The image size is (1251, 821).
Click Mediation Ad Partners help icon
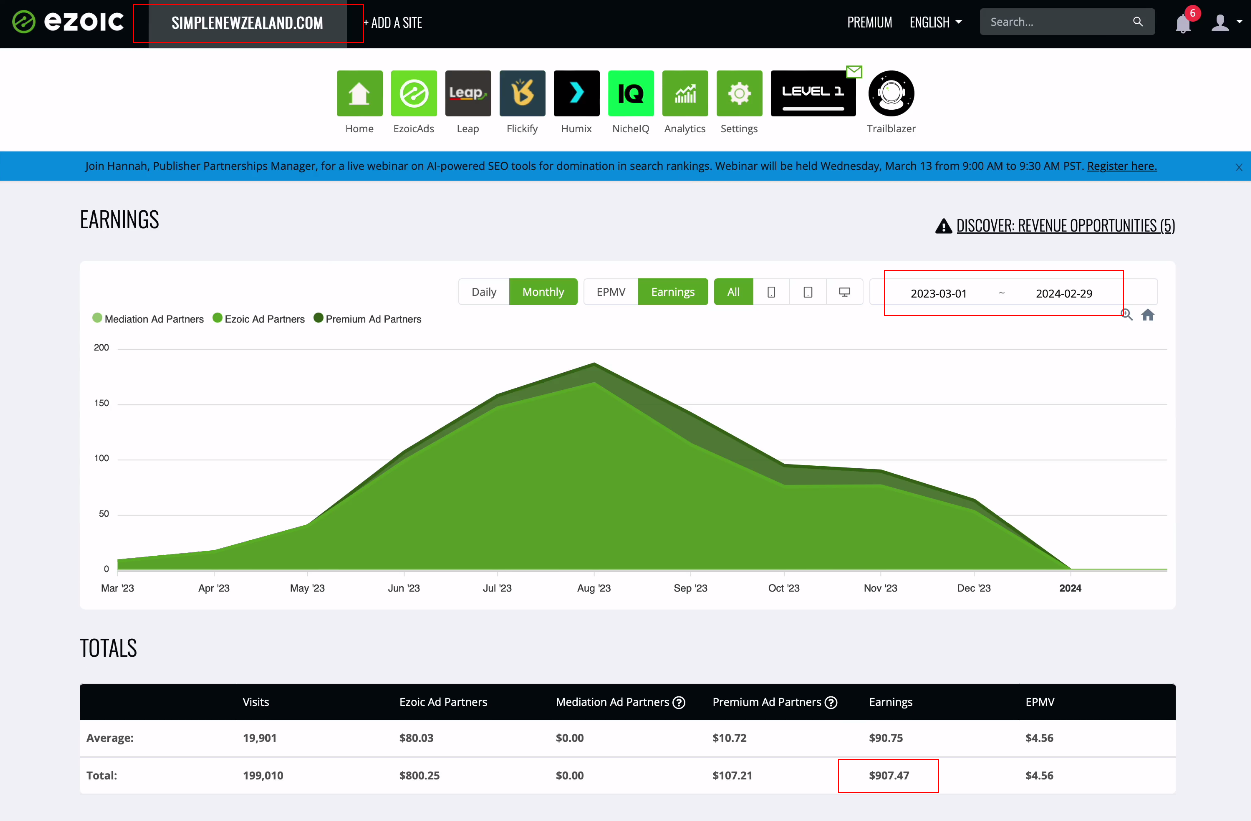pyautogui.click(x=679, y=702)
